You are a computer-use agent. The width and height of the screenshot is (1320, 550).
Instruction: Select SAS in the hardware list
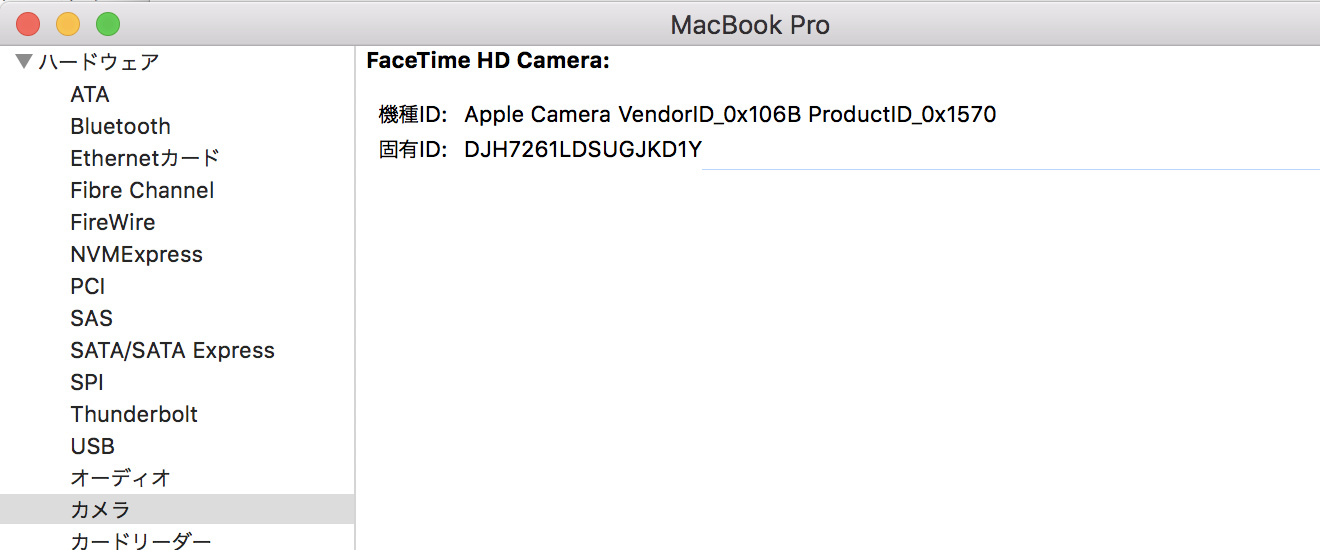pyautogui.click(x=92, y=319)
